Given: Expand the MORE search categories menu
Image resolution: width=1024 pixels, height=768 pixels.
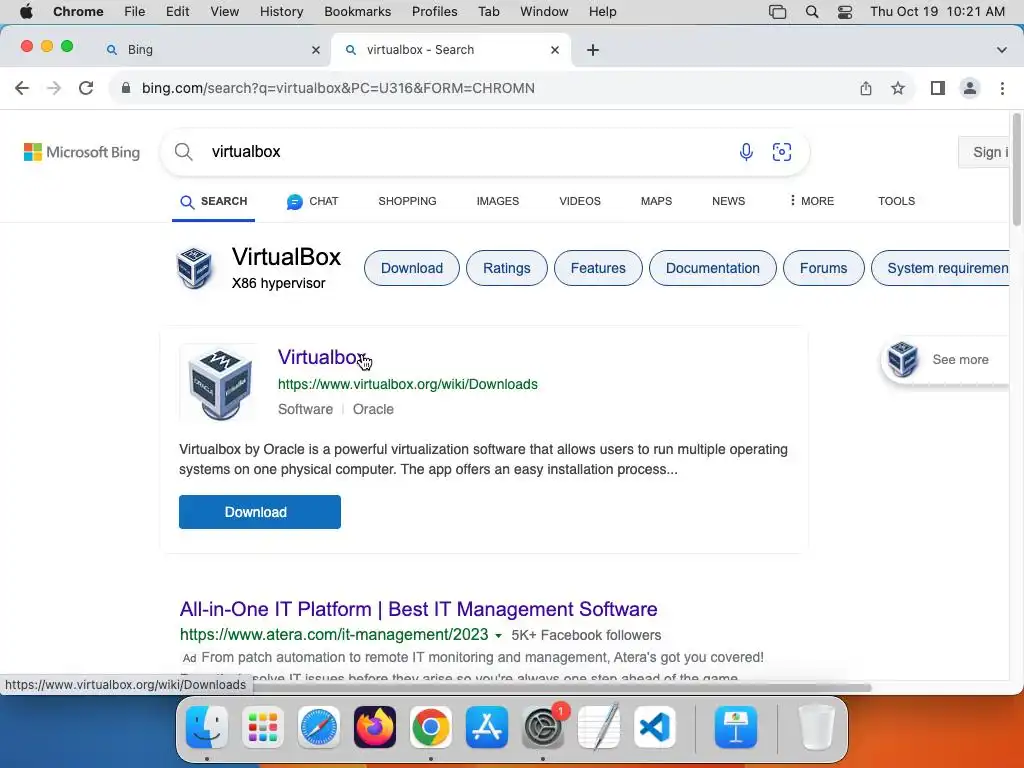Looking at the screenshot, I should pos(811,201).
